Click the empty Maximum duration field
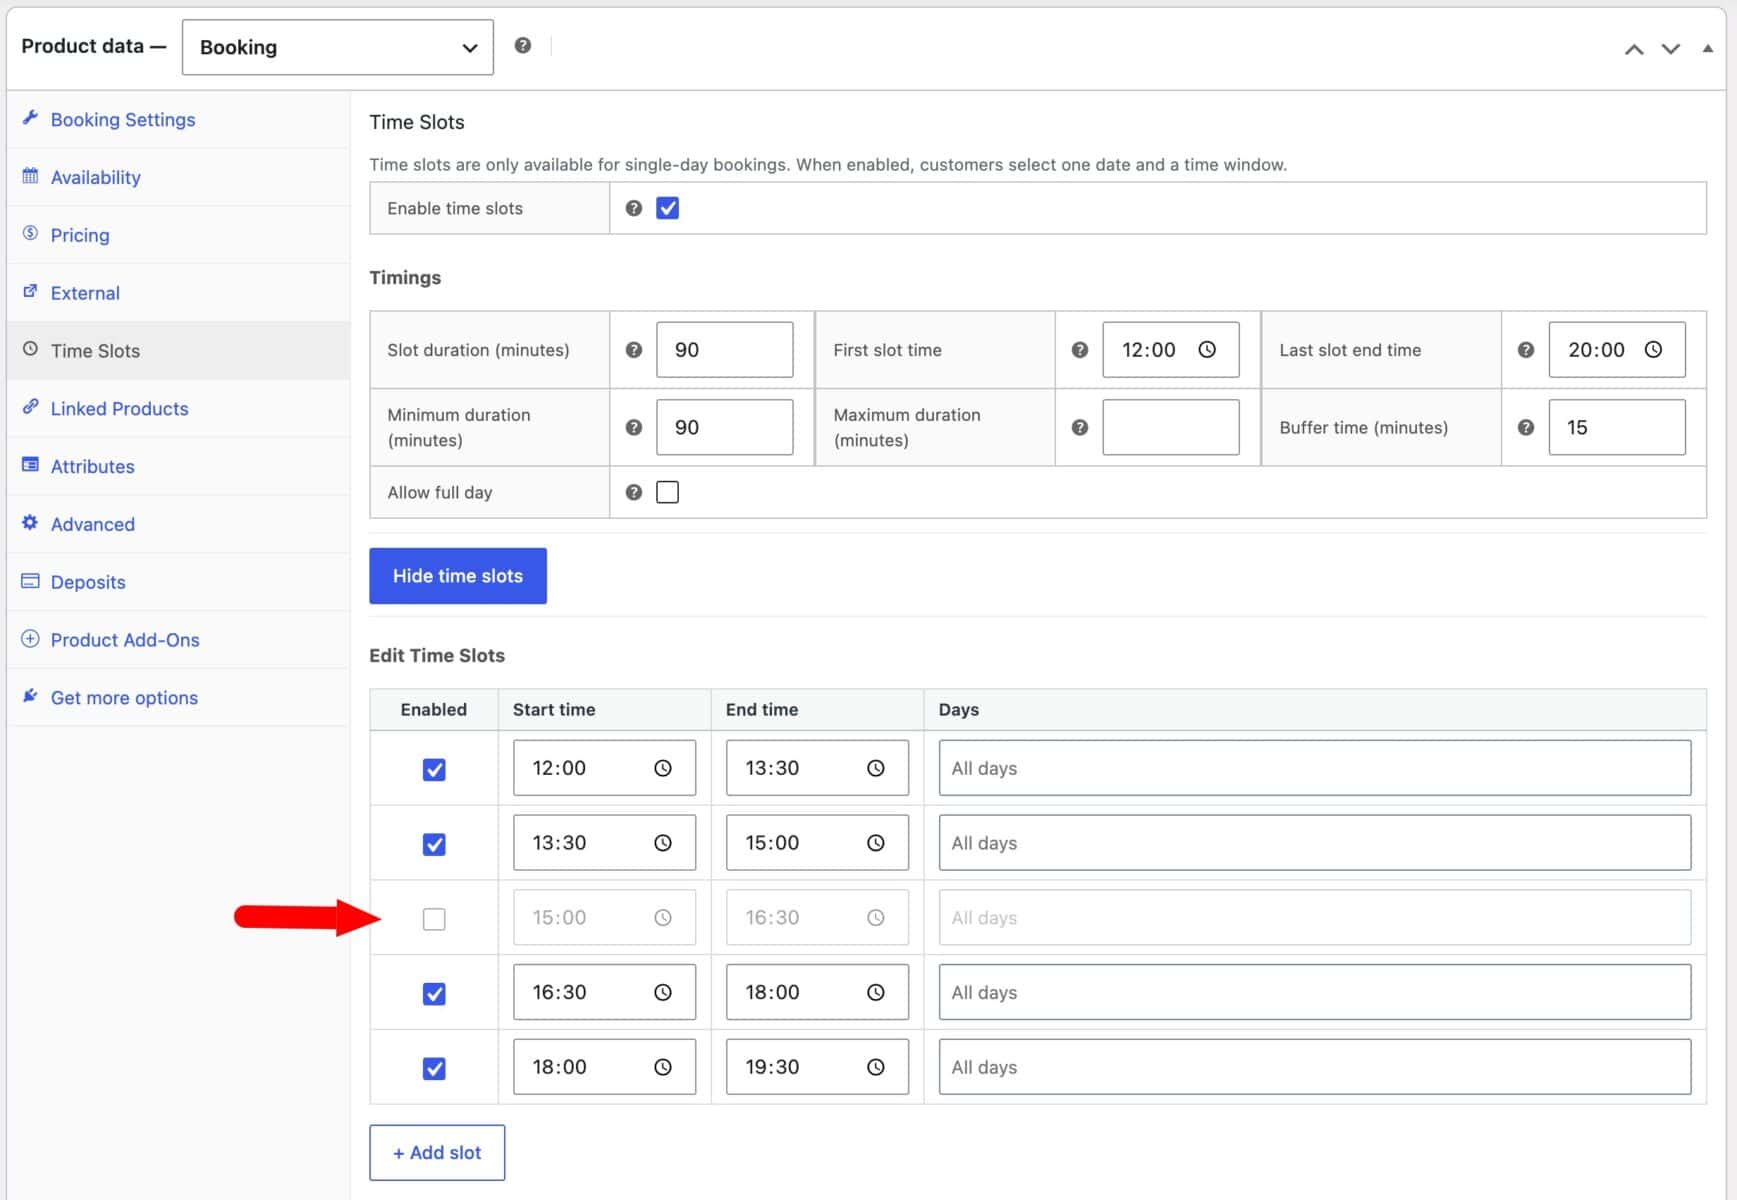This screenshot has height=1200, width=1737. [1171, 427]
